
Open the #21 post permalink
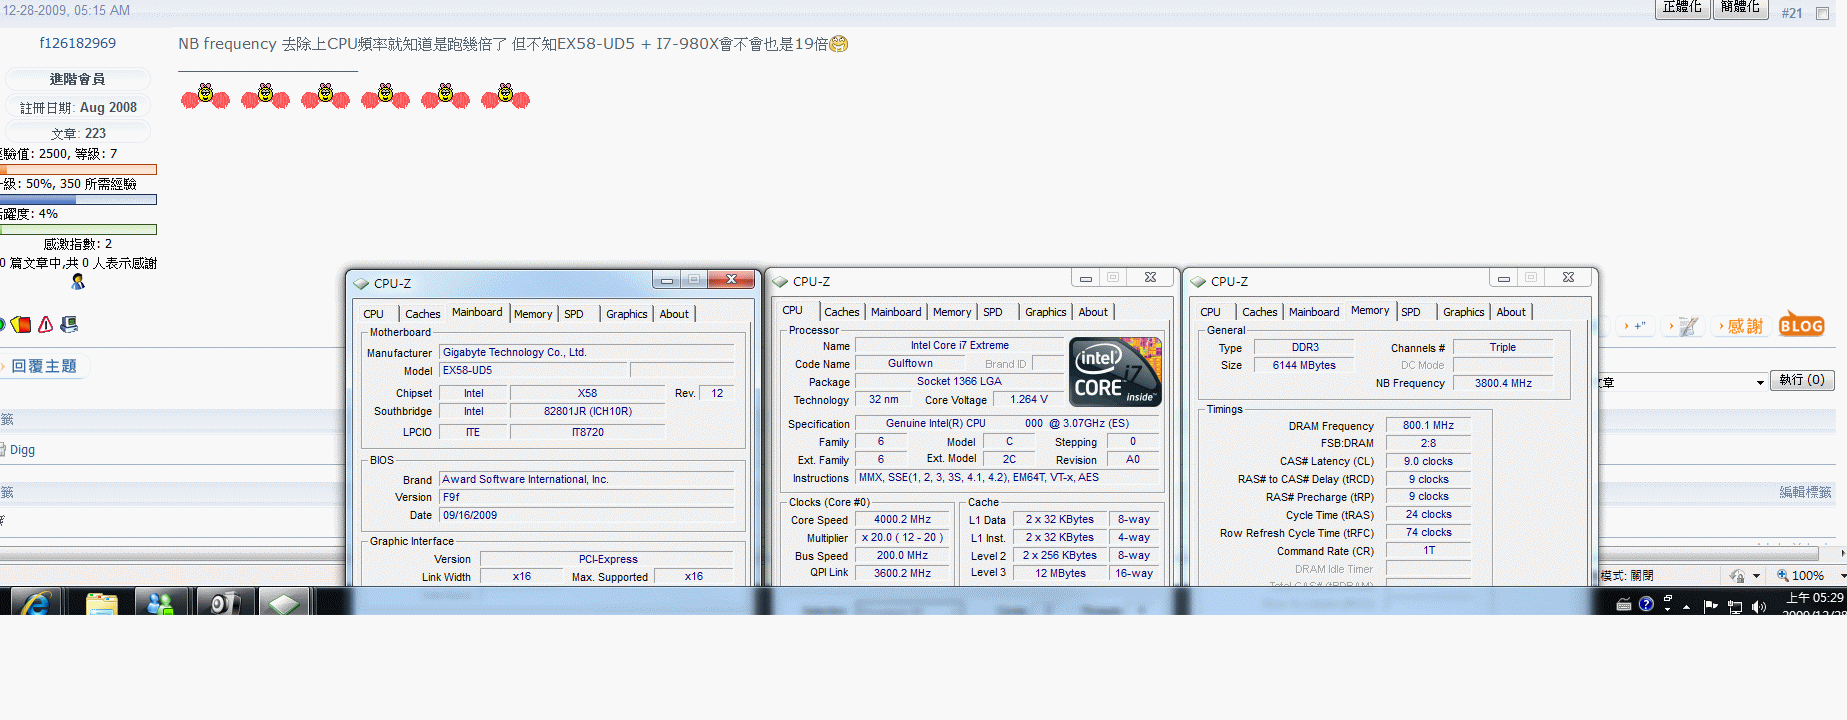click(x=1791, y=13)
